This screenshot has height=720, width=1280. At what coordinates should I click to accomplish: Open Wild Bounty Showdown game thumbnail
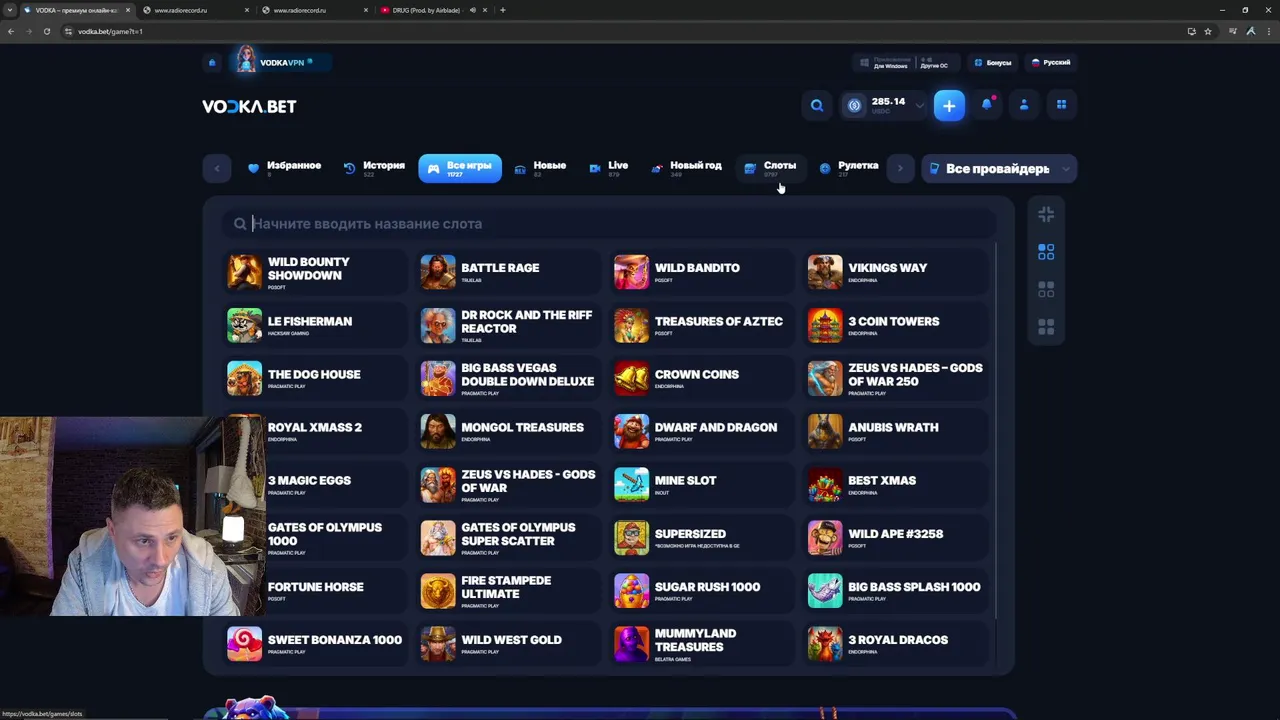click(244, 271)
